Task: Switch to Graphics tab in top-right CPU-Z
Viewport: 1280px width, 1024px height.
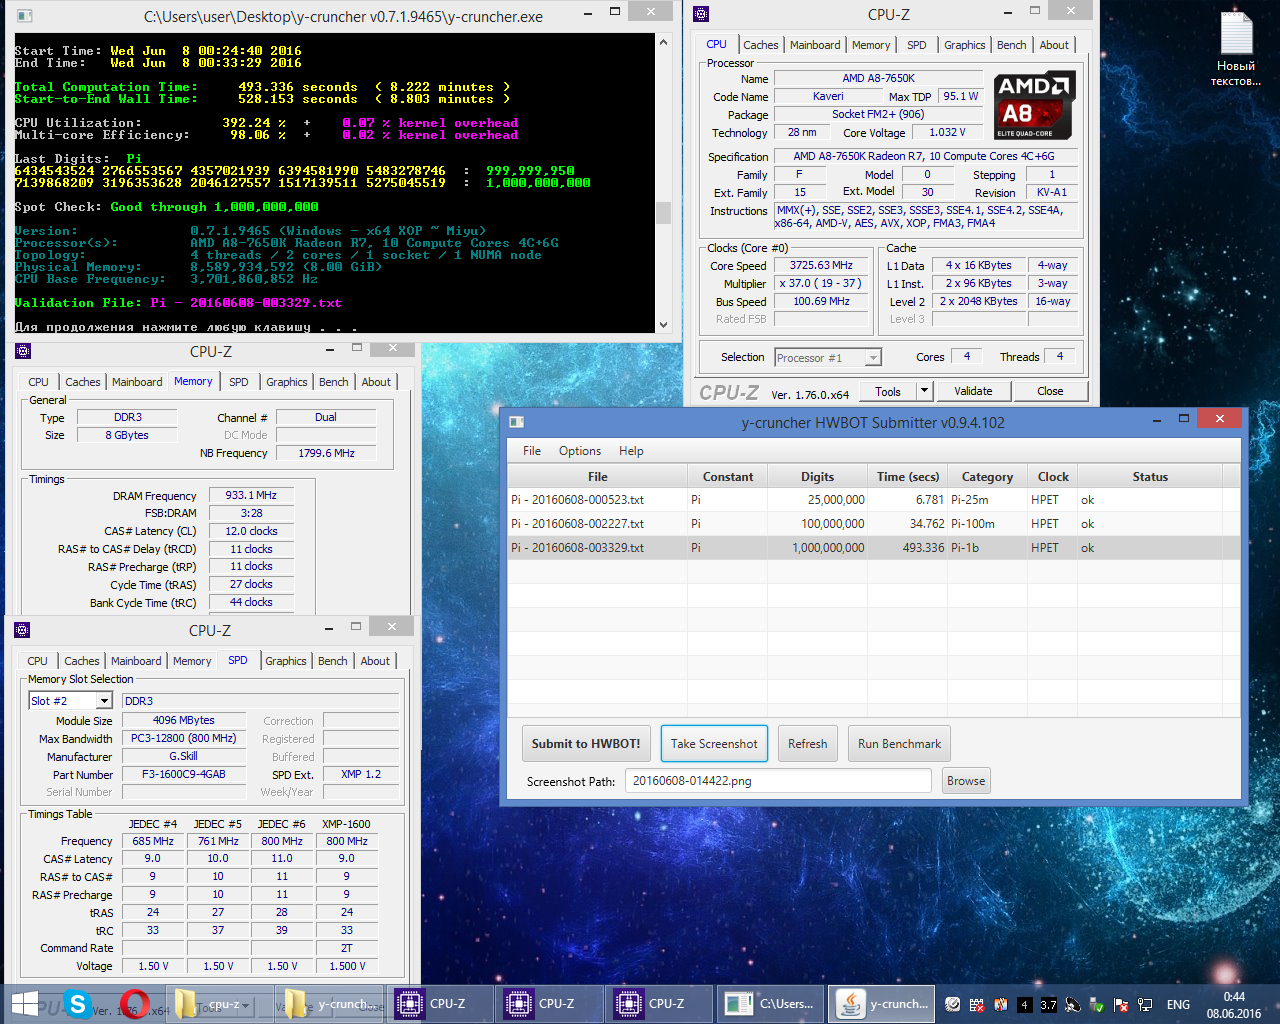Action: click(x=964, y=45)
